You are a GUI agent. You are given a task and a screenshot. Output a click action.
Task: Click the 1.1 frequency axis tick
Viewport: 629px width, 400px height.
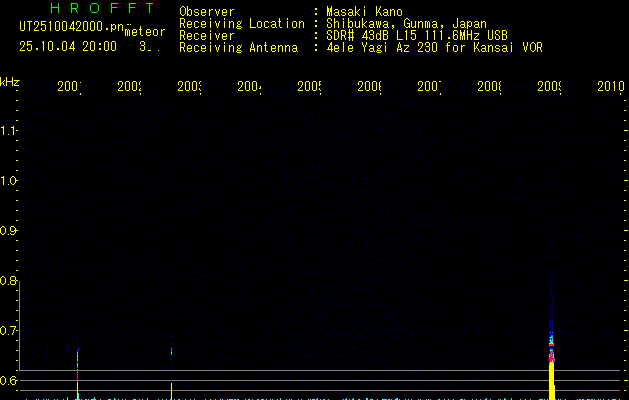pos(10,131)
